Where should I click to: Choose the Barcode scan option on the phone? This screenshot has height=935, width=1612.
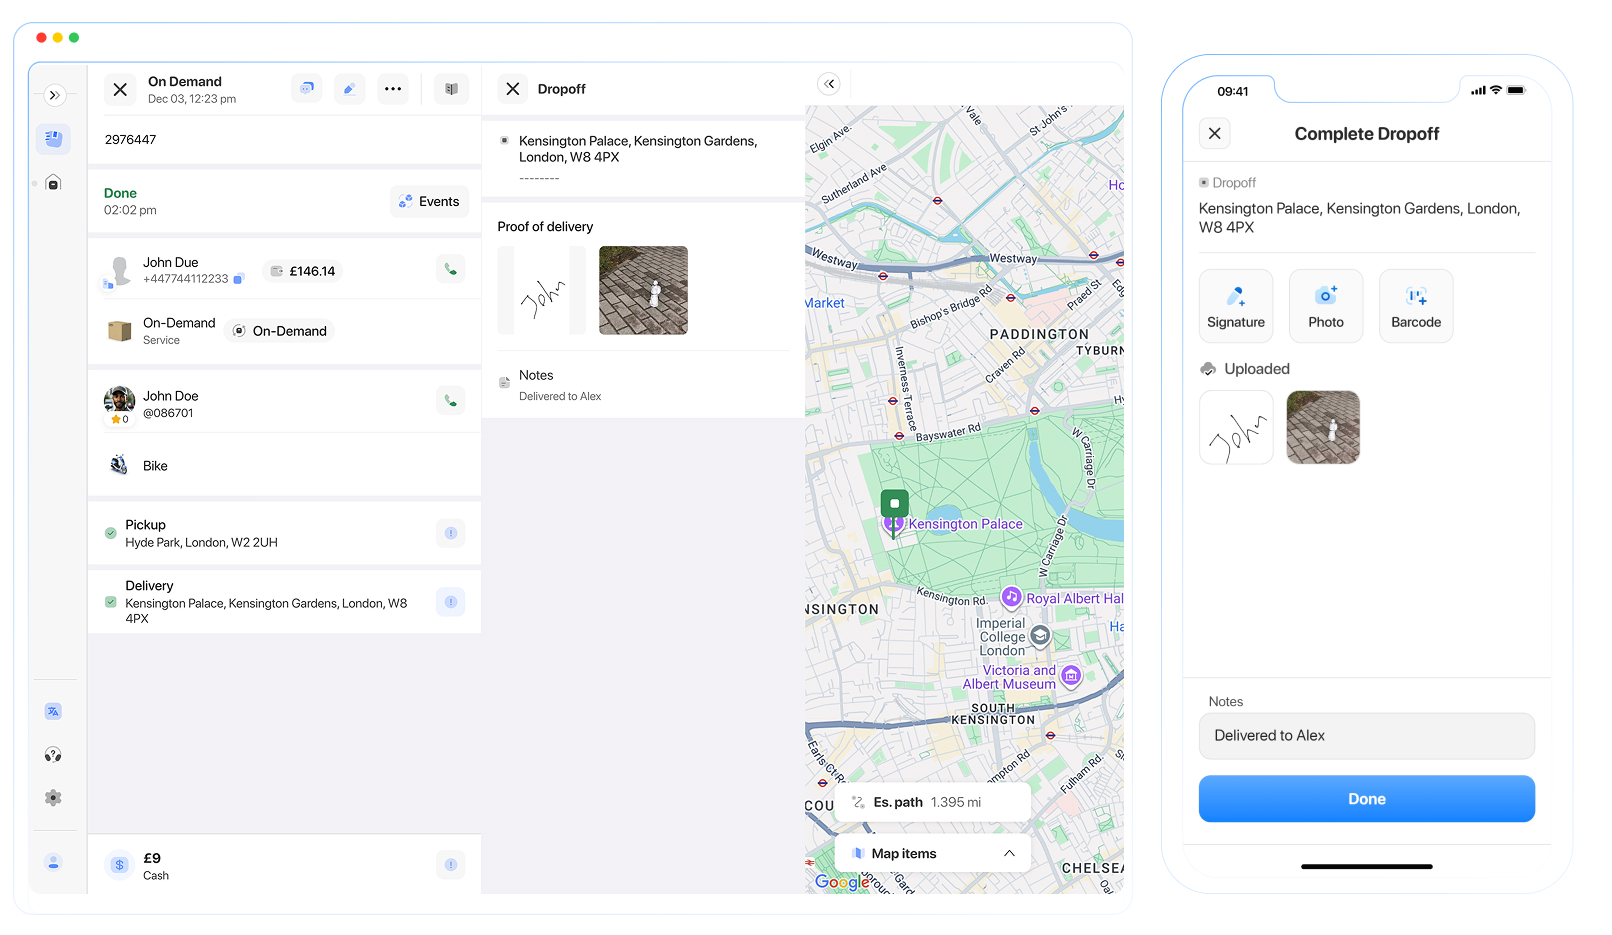(1415, 305)
